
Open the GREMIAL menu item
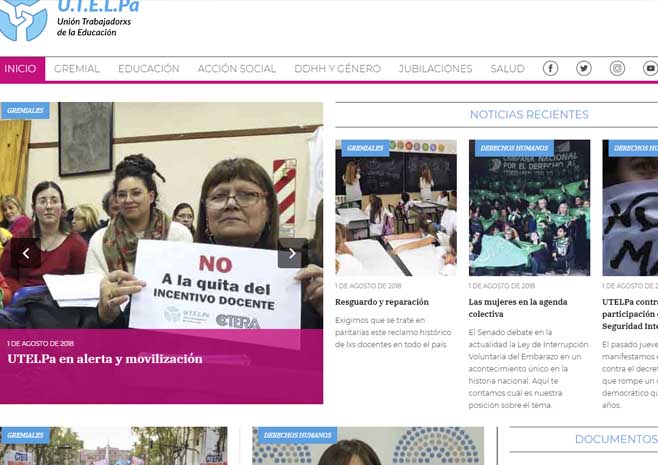click(x=77, y=69)
